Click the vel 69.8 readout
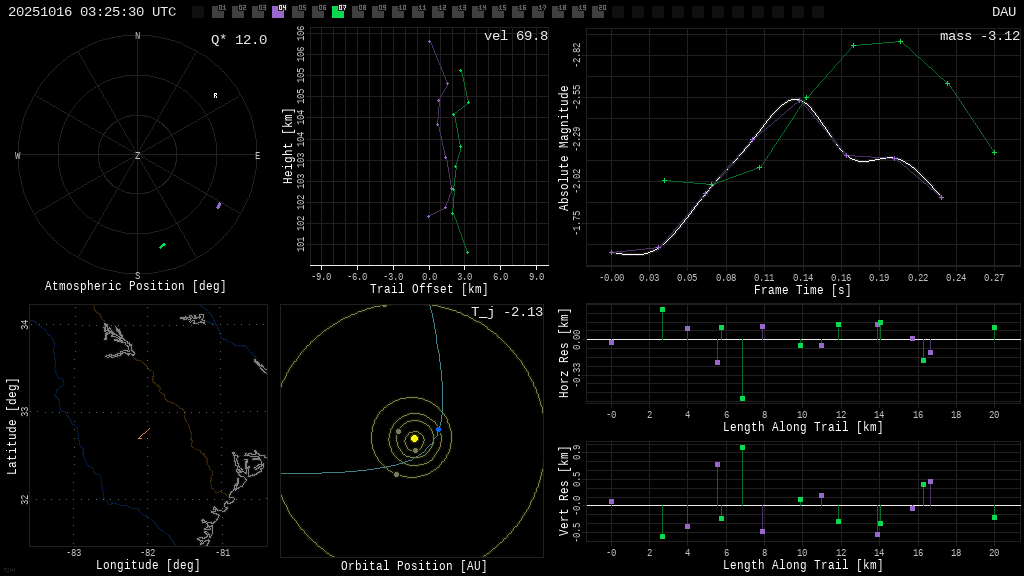1024x576 pixels. pyautogui.click(x=516, y=36)
